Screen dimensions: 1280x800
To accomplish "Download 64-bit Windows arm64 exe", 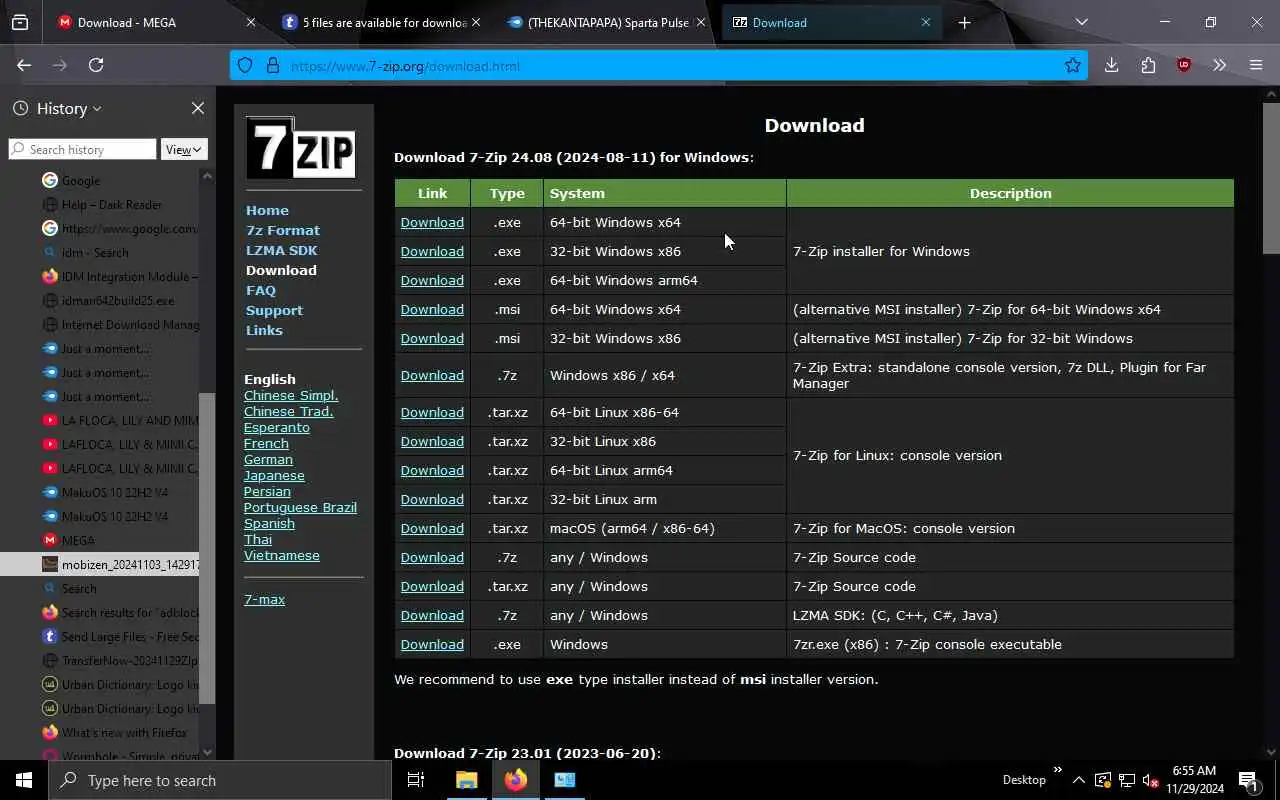I will [432, 280].
